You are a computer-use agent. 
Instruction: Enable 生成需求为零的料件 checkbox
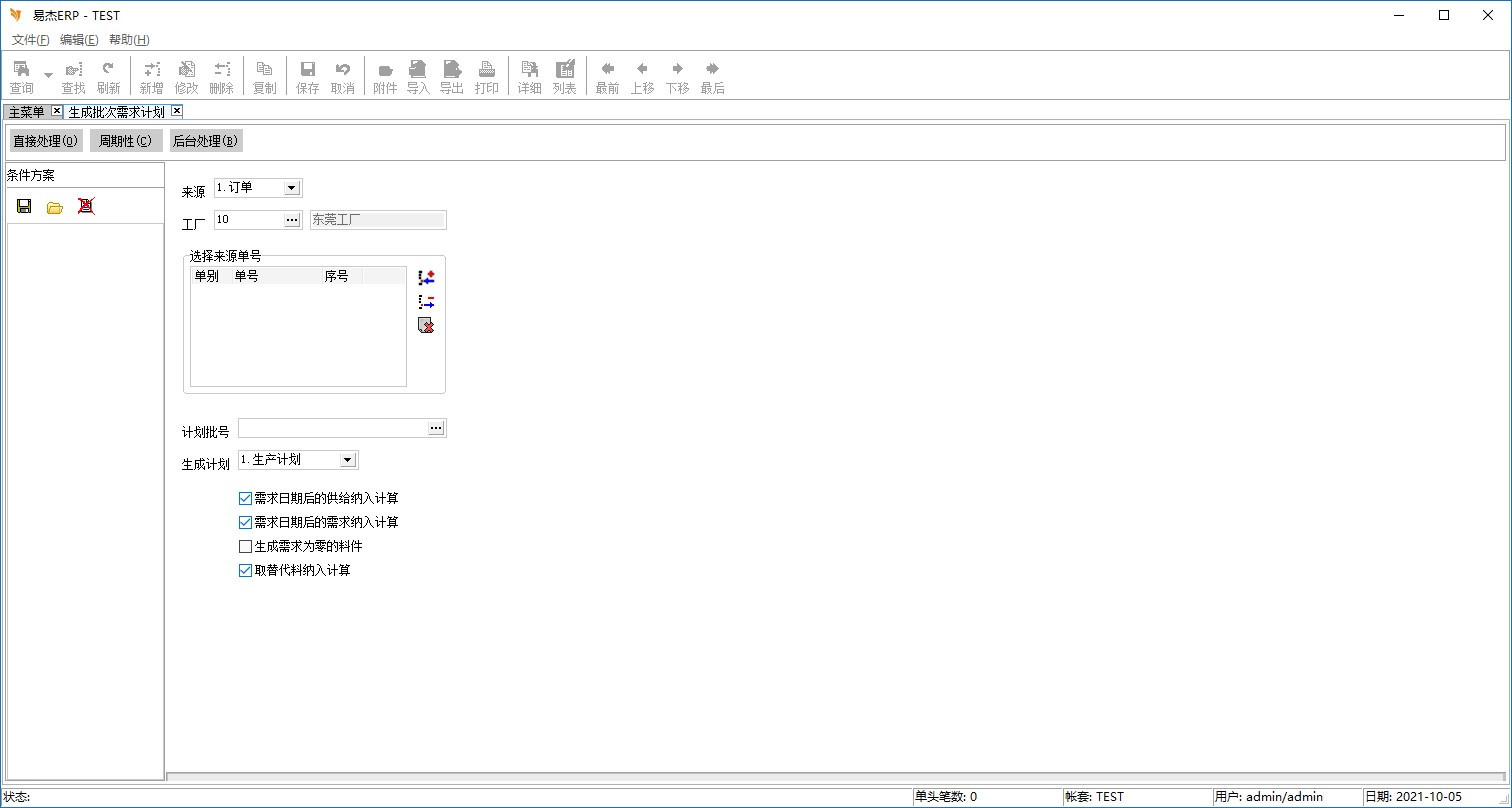click(245, 546)
